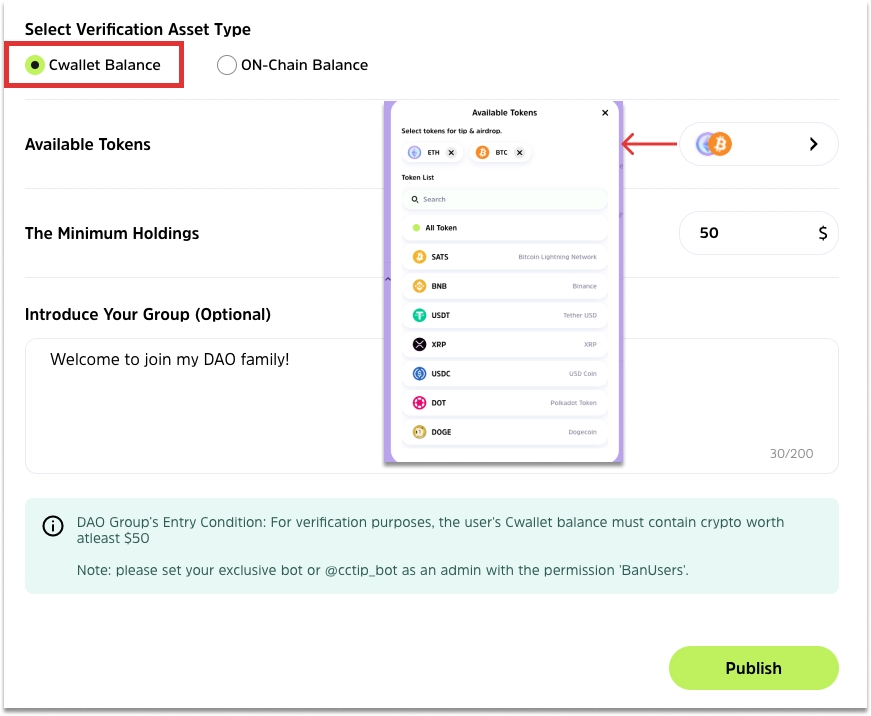The height and width of the screenshot is (716, 871).
Task: Remove the ETH token chip
Action: [451, 153]
